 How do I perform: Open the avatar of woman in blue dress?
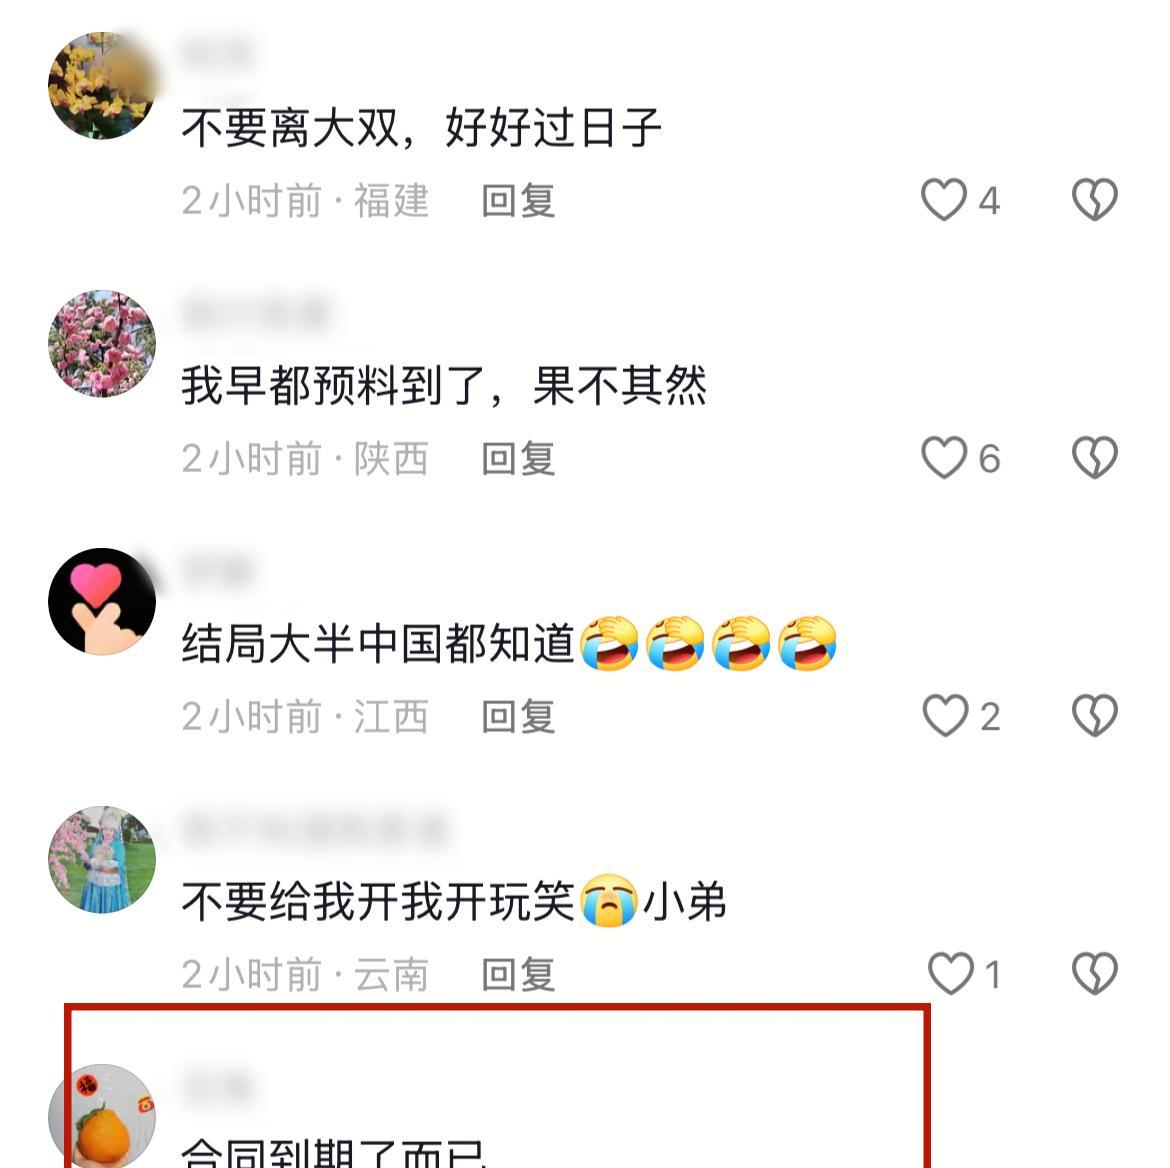(101, 860)
